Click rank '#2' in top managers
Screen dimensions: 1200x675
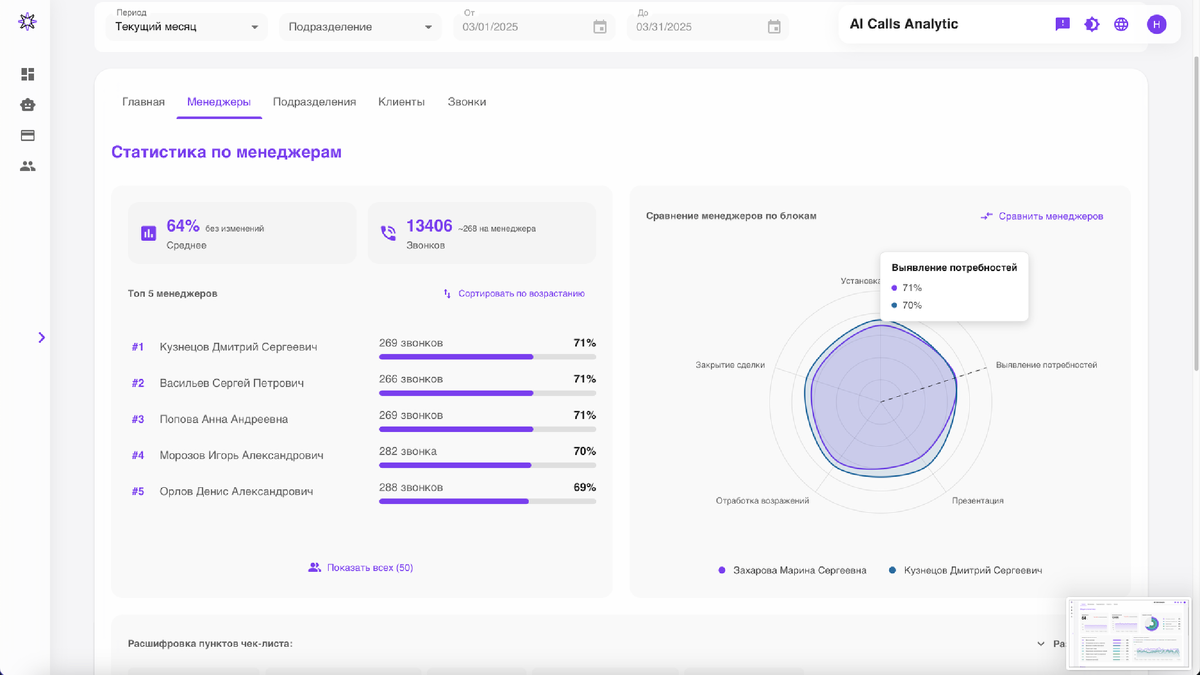tap(138, 383)
